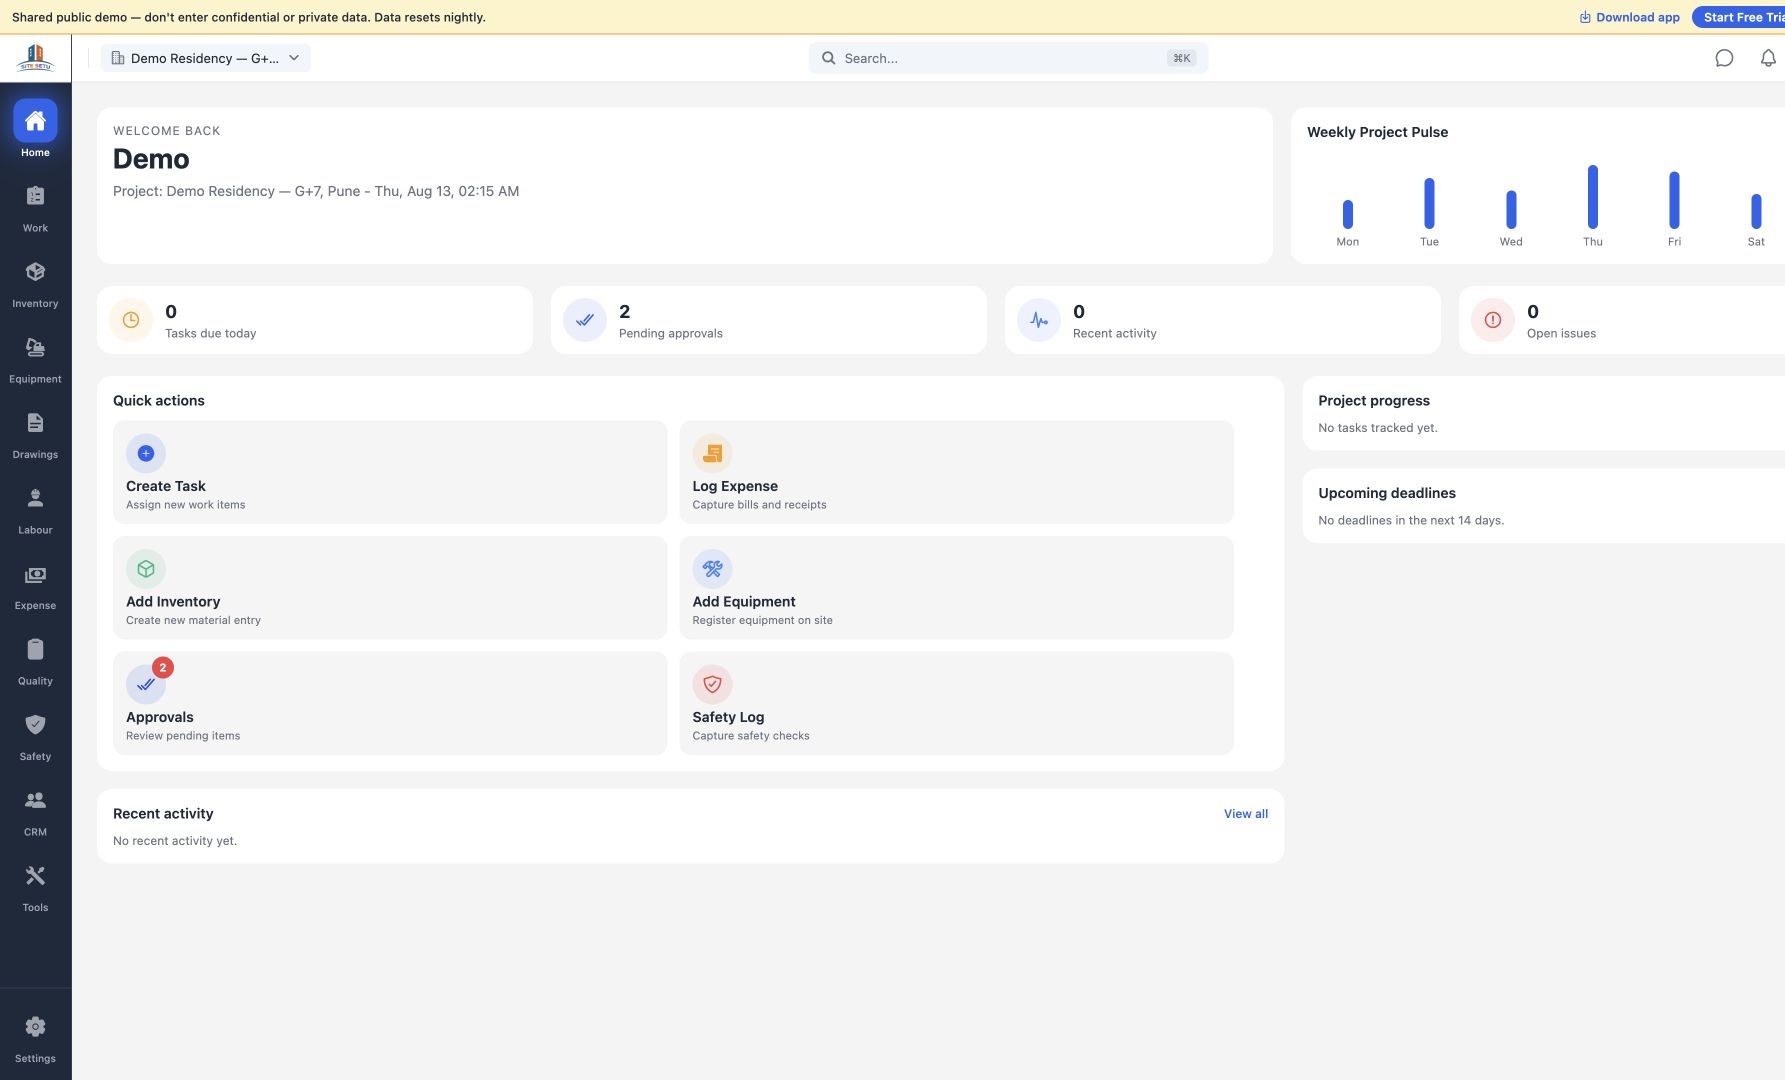Open the Drawings section icon
The width and height of the screenshot is (1785, 1080).
tap(35, 423)
